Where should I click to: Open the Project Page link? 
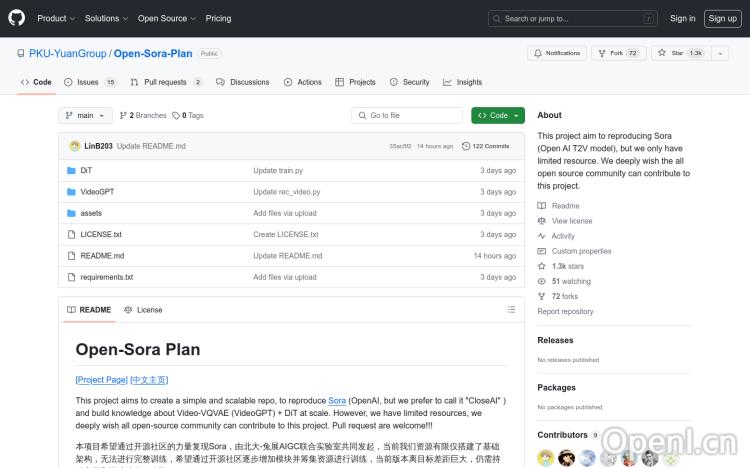click(x=101, y=380)
